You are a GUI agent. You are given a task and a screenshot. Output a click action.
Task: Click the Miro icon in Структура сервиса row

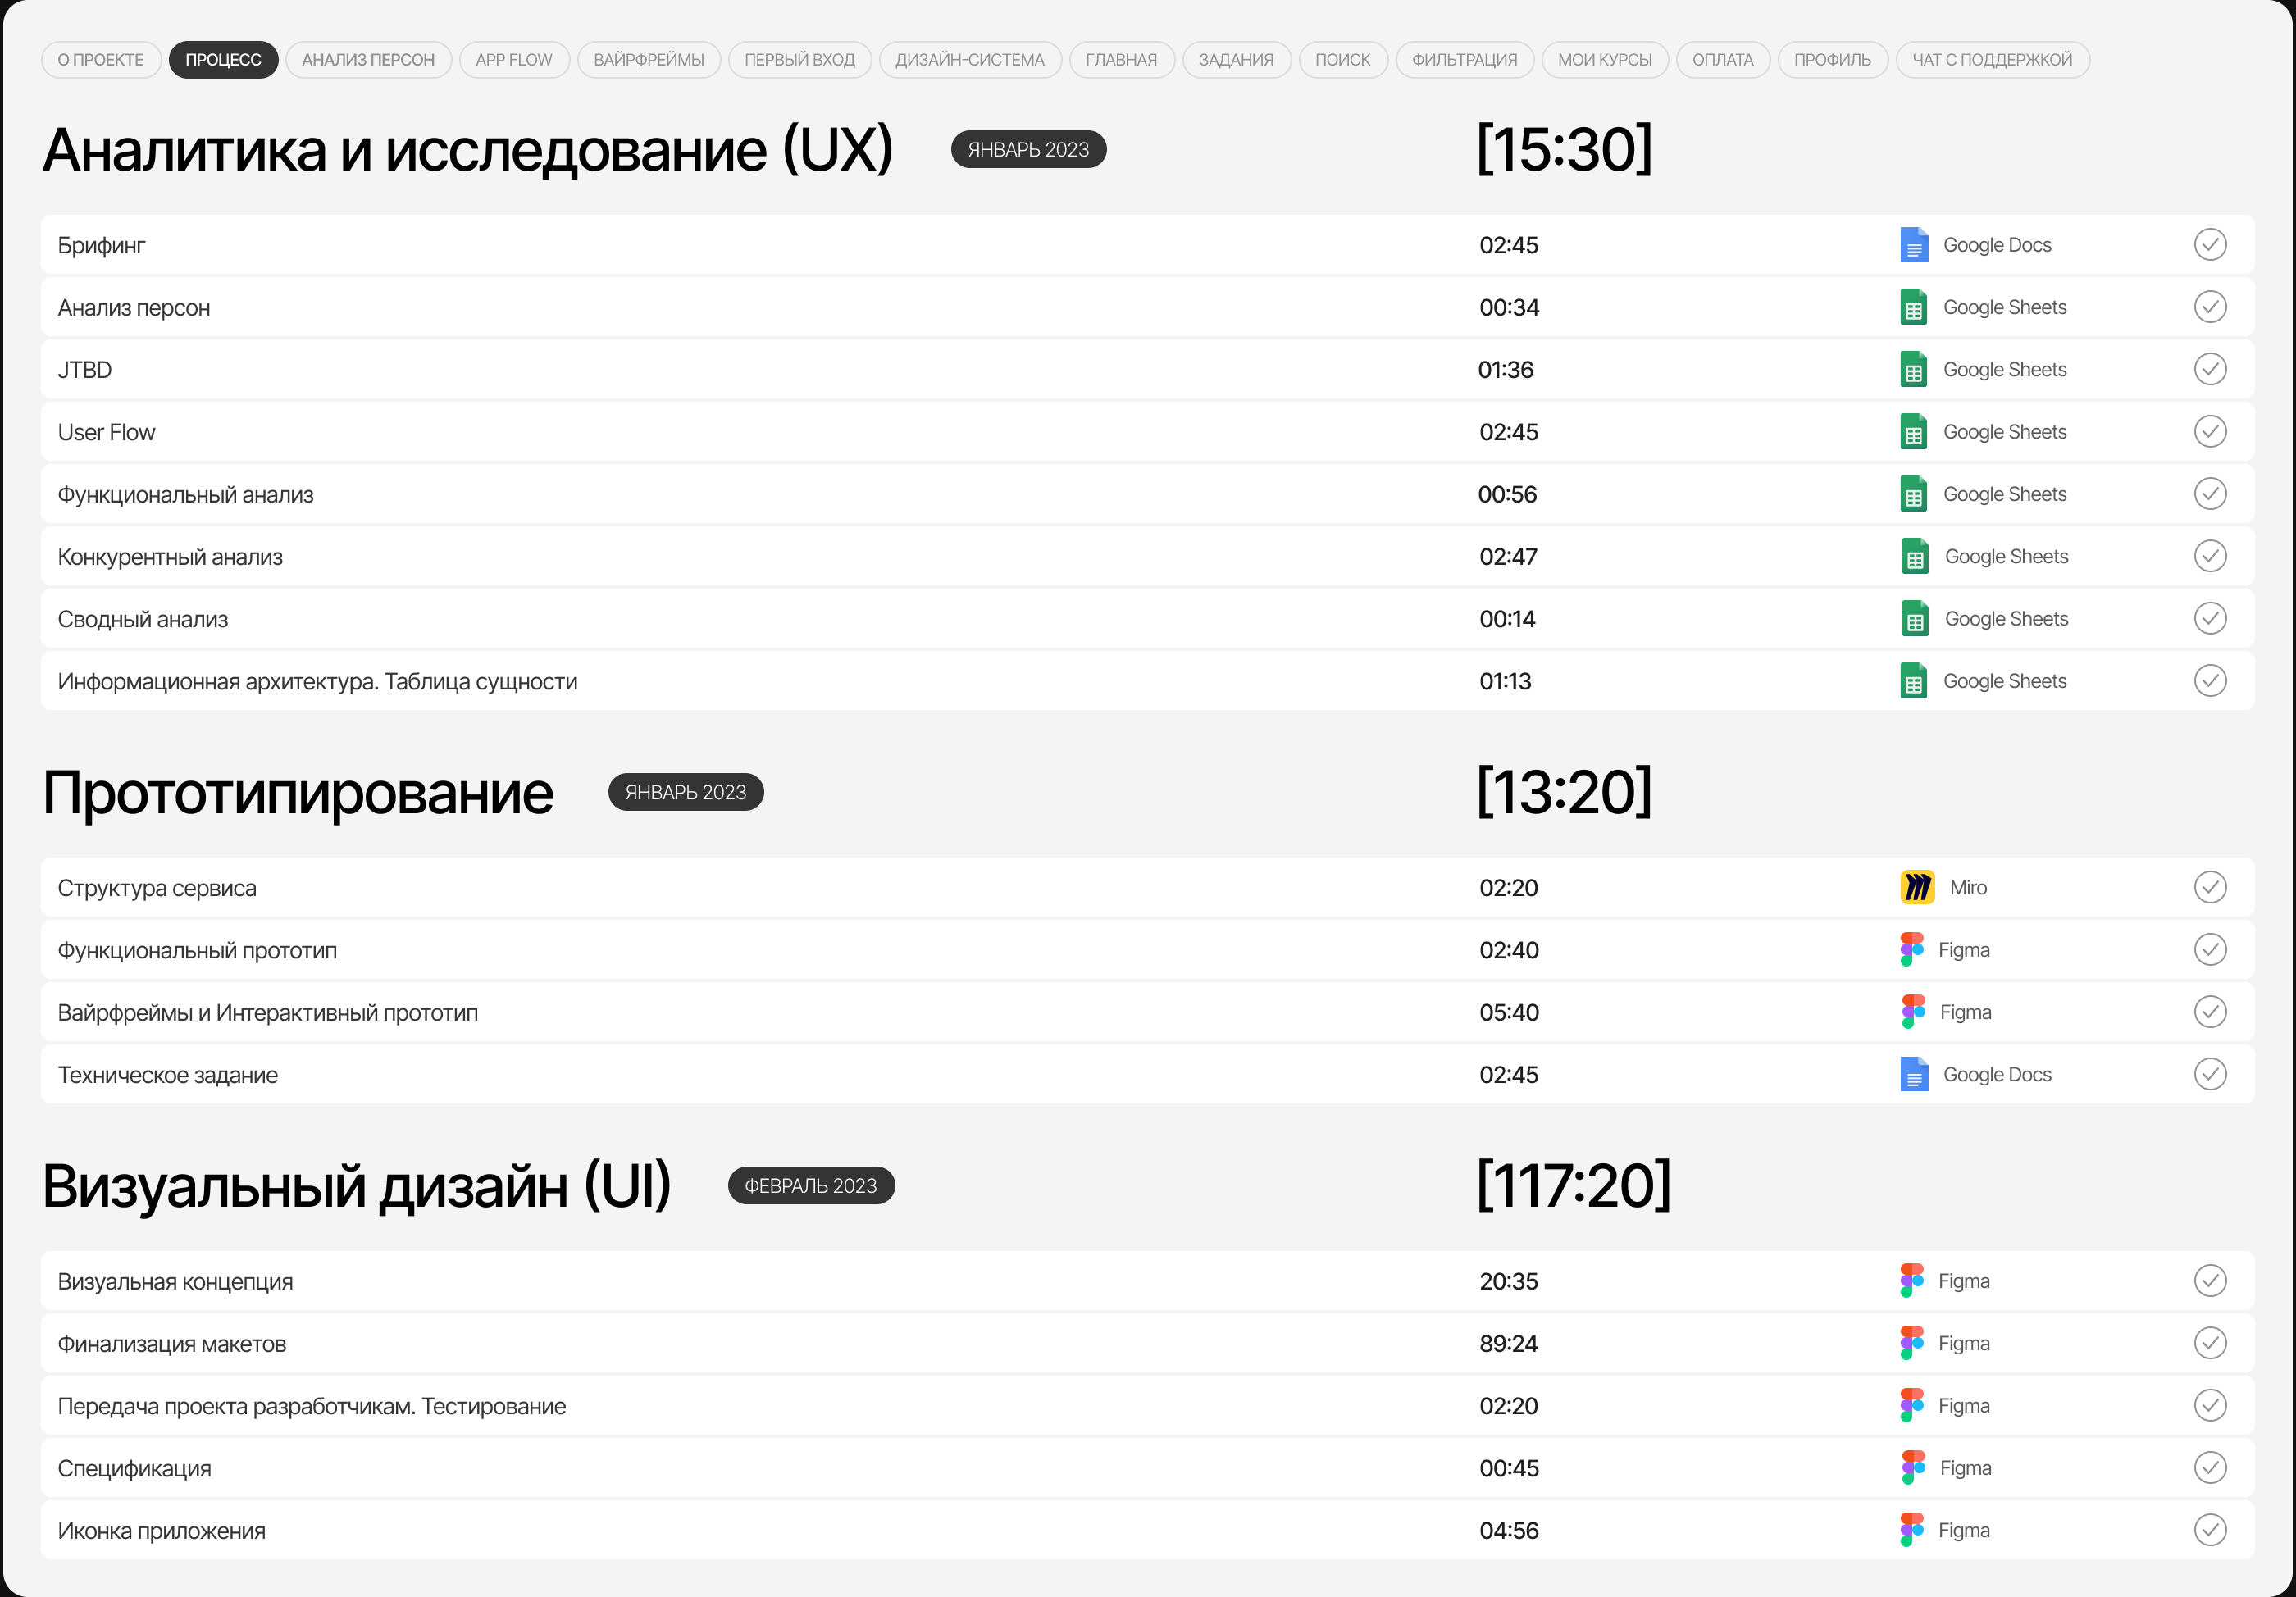click(1917, 888)
